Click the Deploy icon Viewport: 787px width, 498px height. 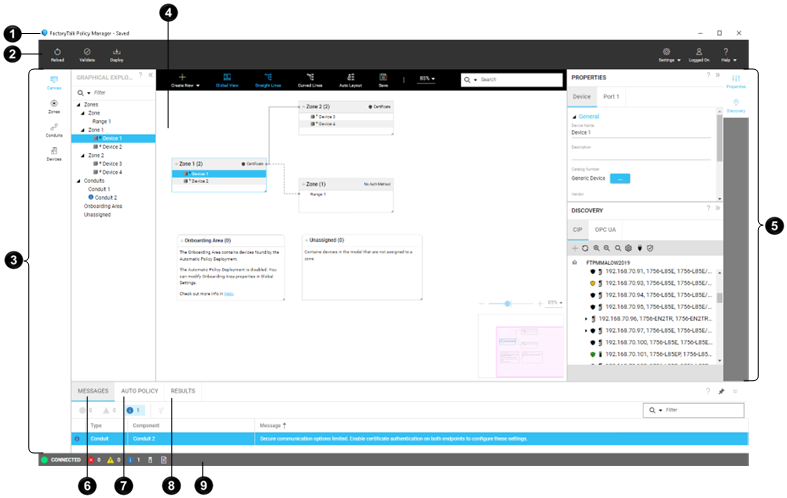pos(116,55)
